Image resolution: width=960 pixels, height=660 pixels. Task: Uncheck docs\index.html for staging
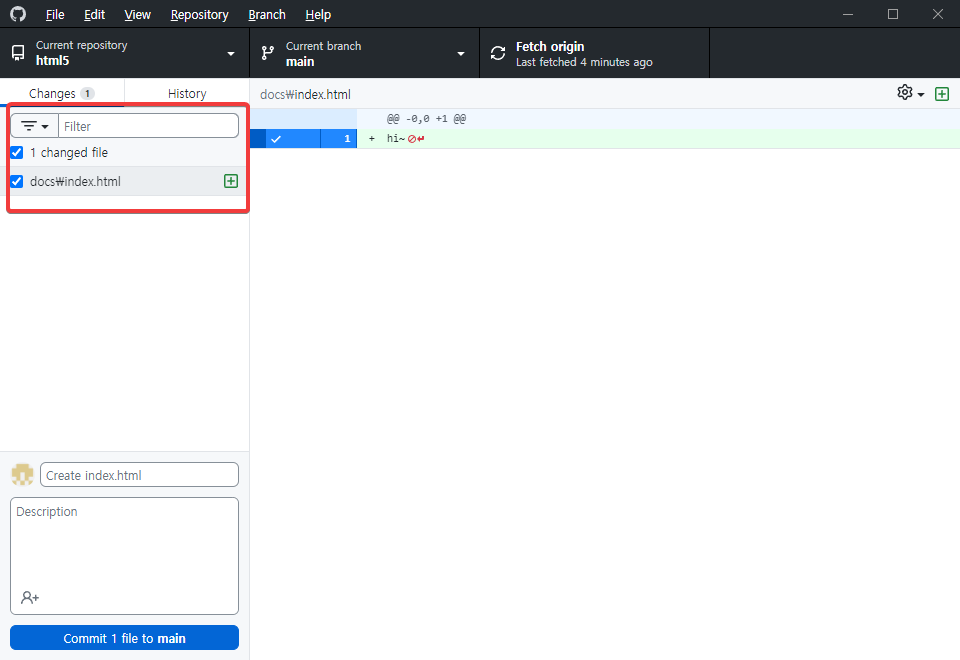[14, 181]
